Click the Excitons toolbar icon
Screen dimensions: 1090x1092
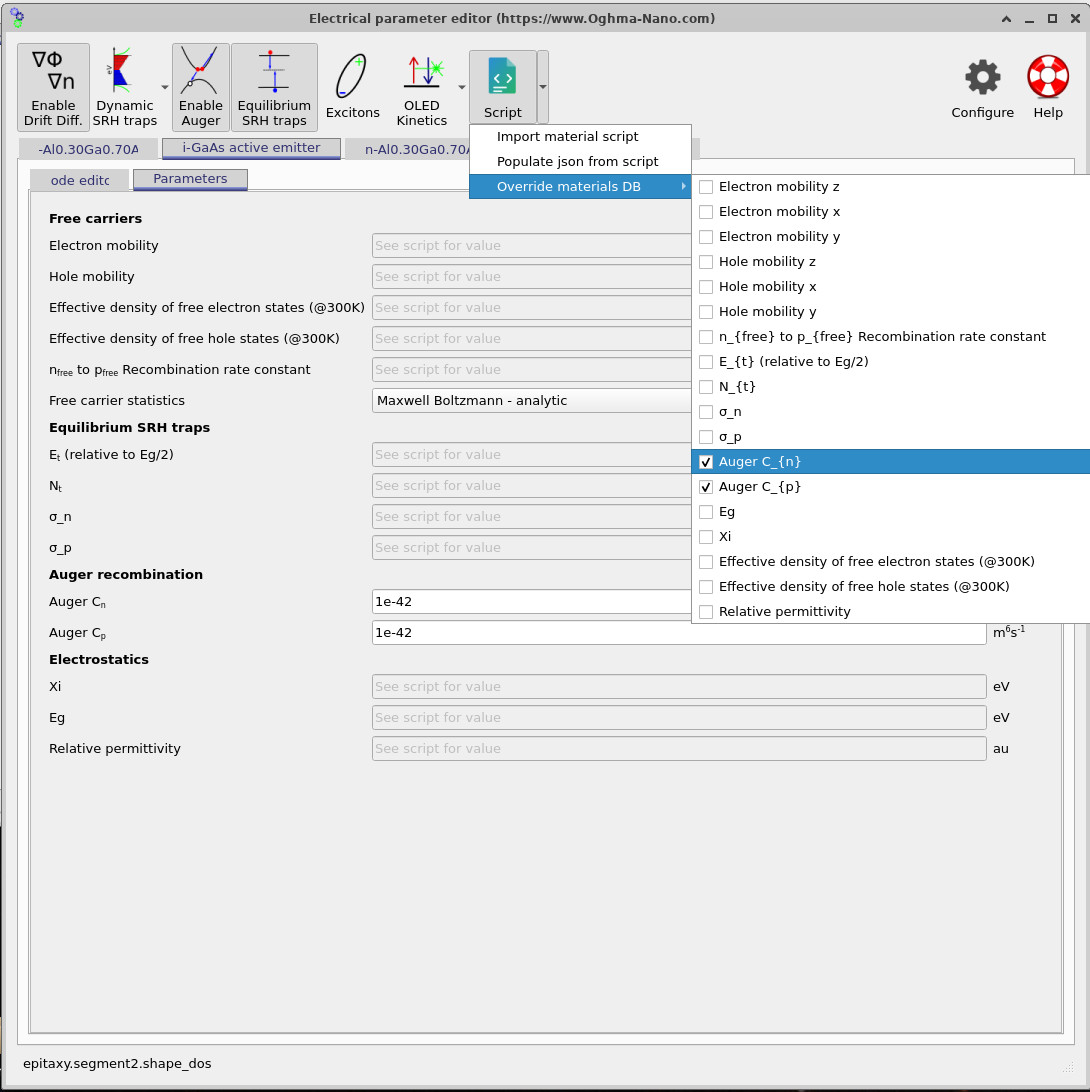pyautogui.click(x=352, y=87)
